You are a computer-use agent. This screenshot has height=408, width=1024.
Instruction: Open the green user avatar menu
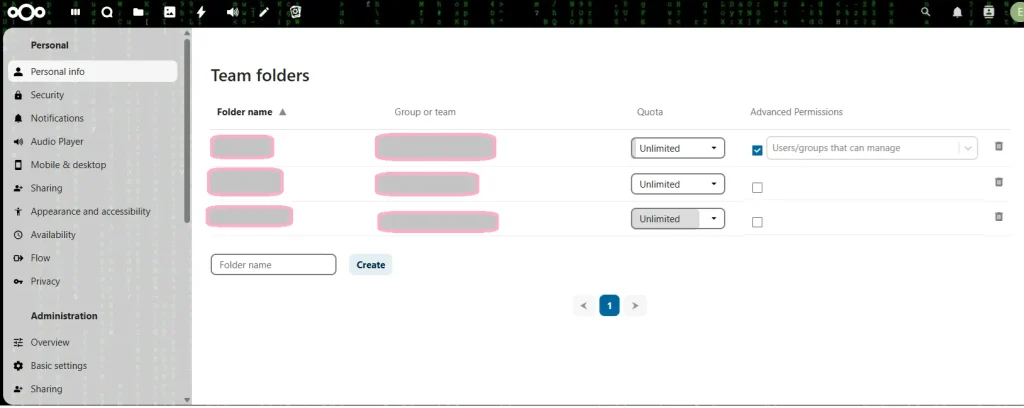tap(1016, 12)
